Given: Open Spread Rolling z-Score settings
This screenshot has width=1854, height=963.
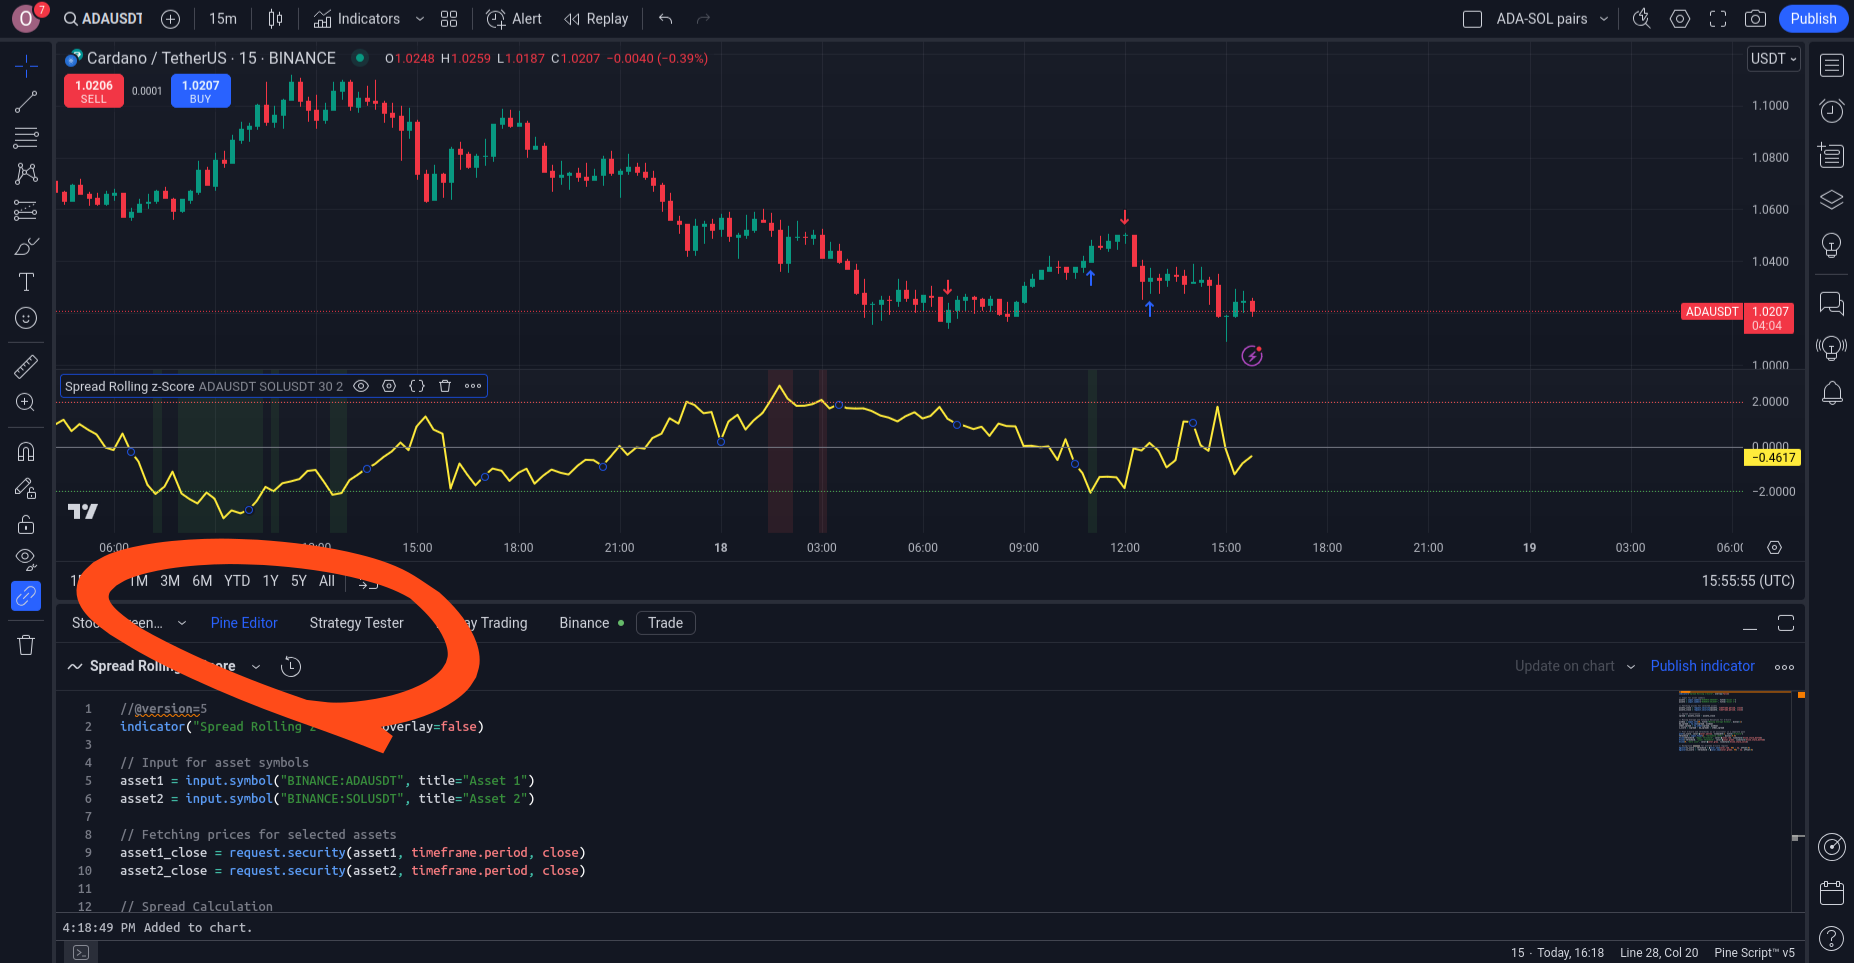Looking at the screenshot, I should click(389, 386).
